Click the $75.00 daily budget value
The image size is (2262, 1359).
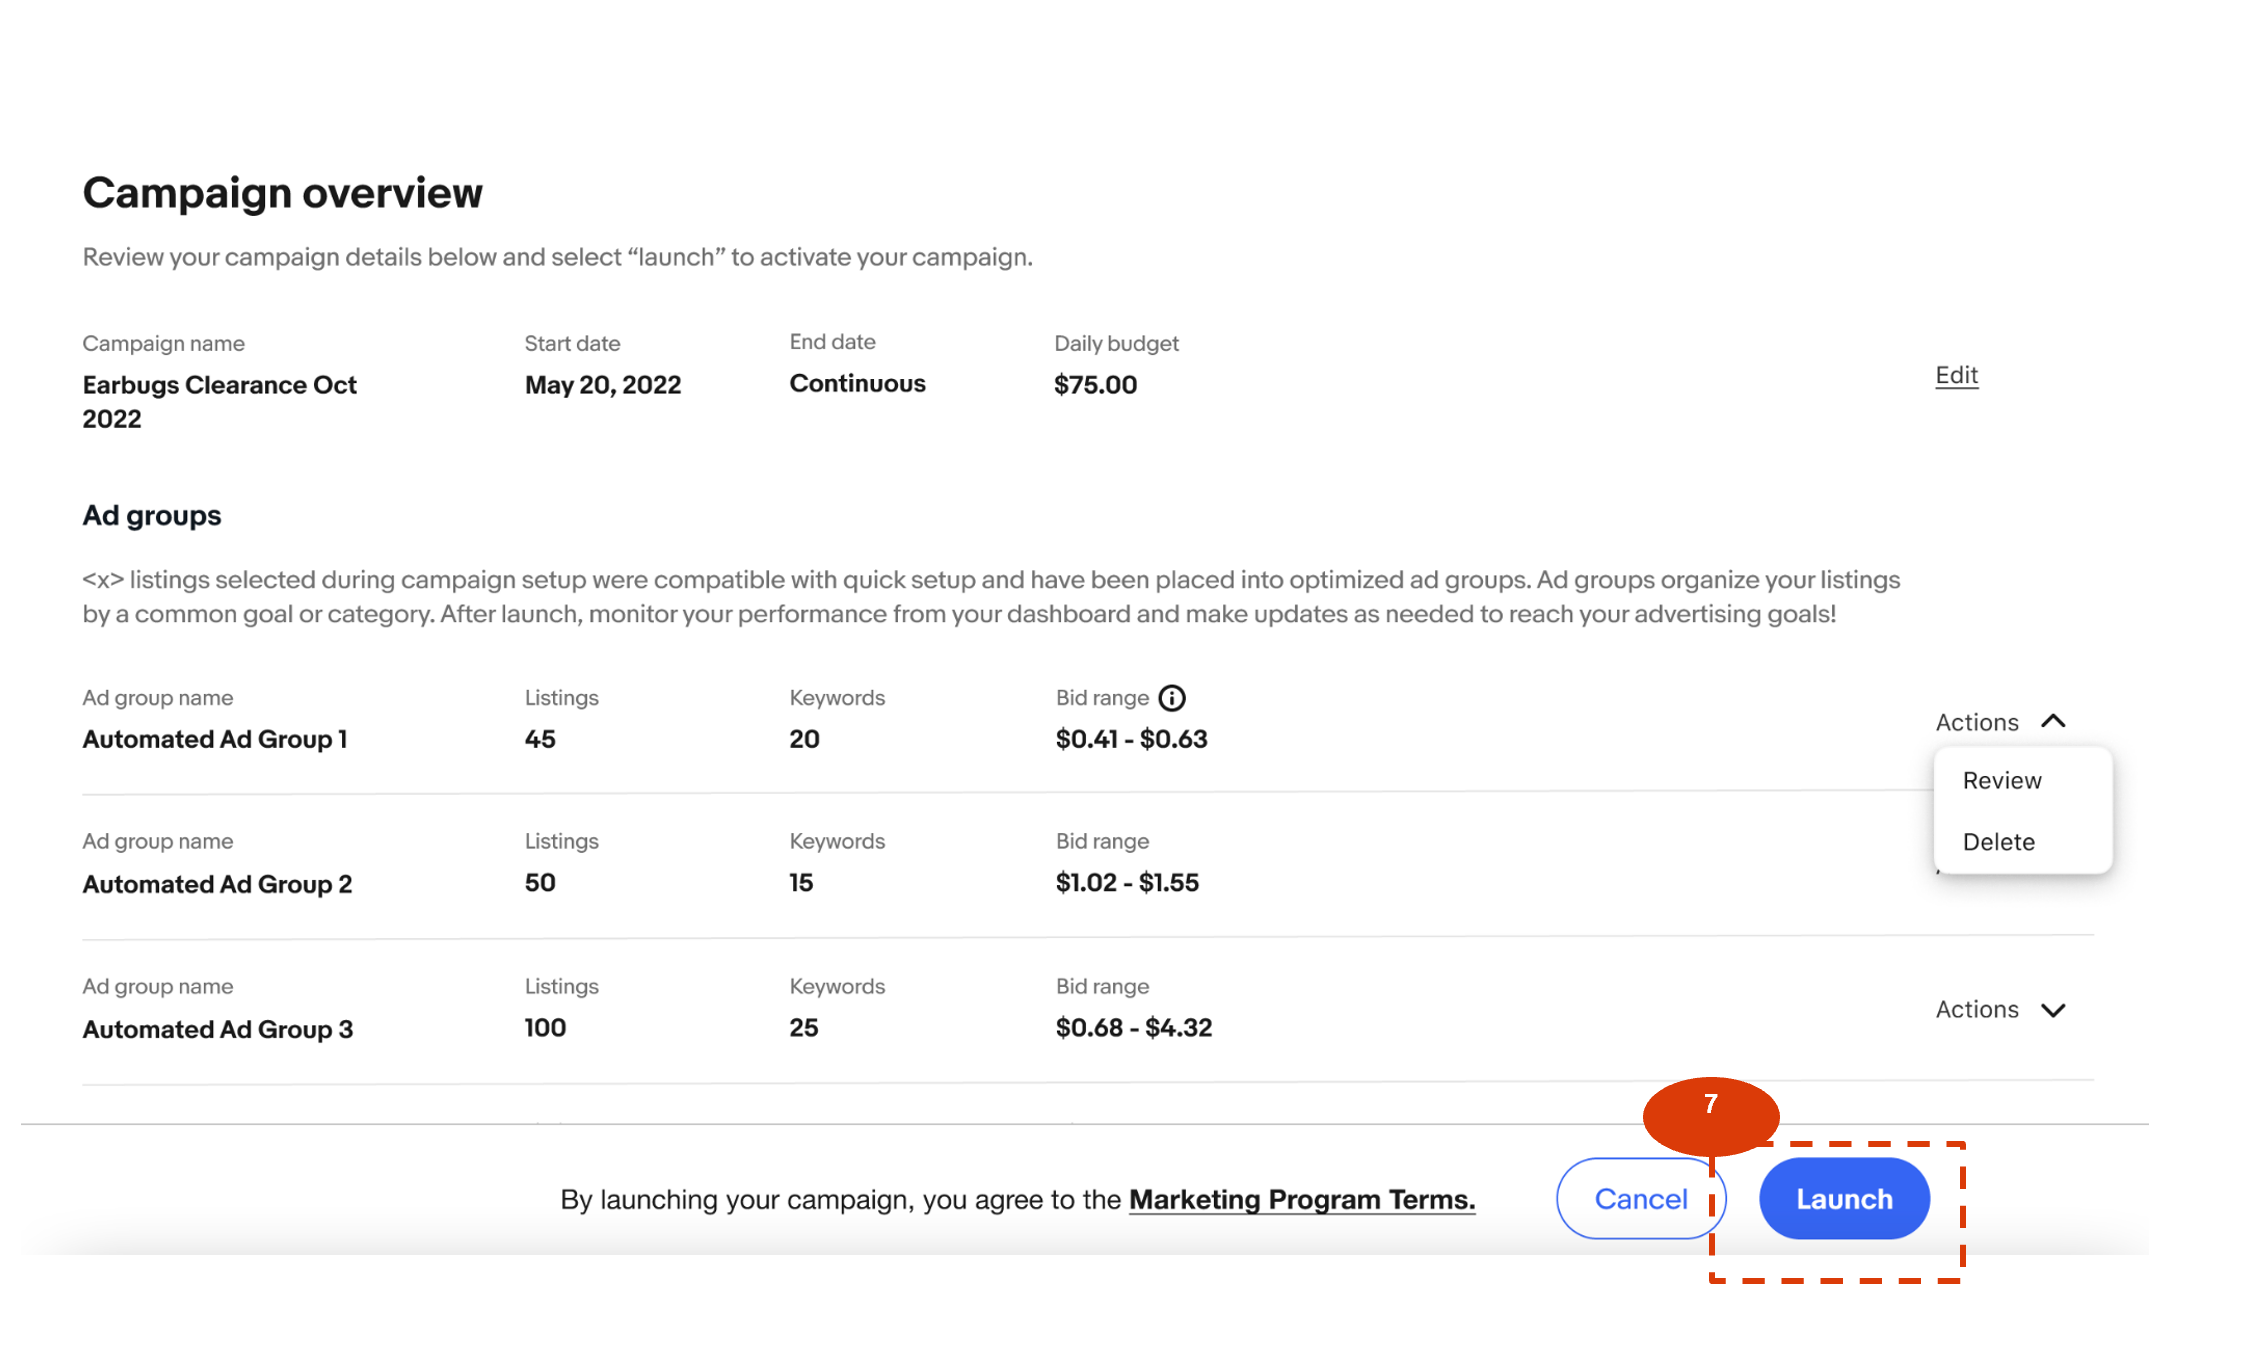point(1095,385)
